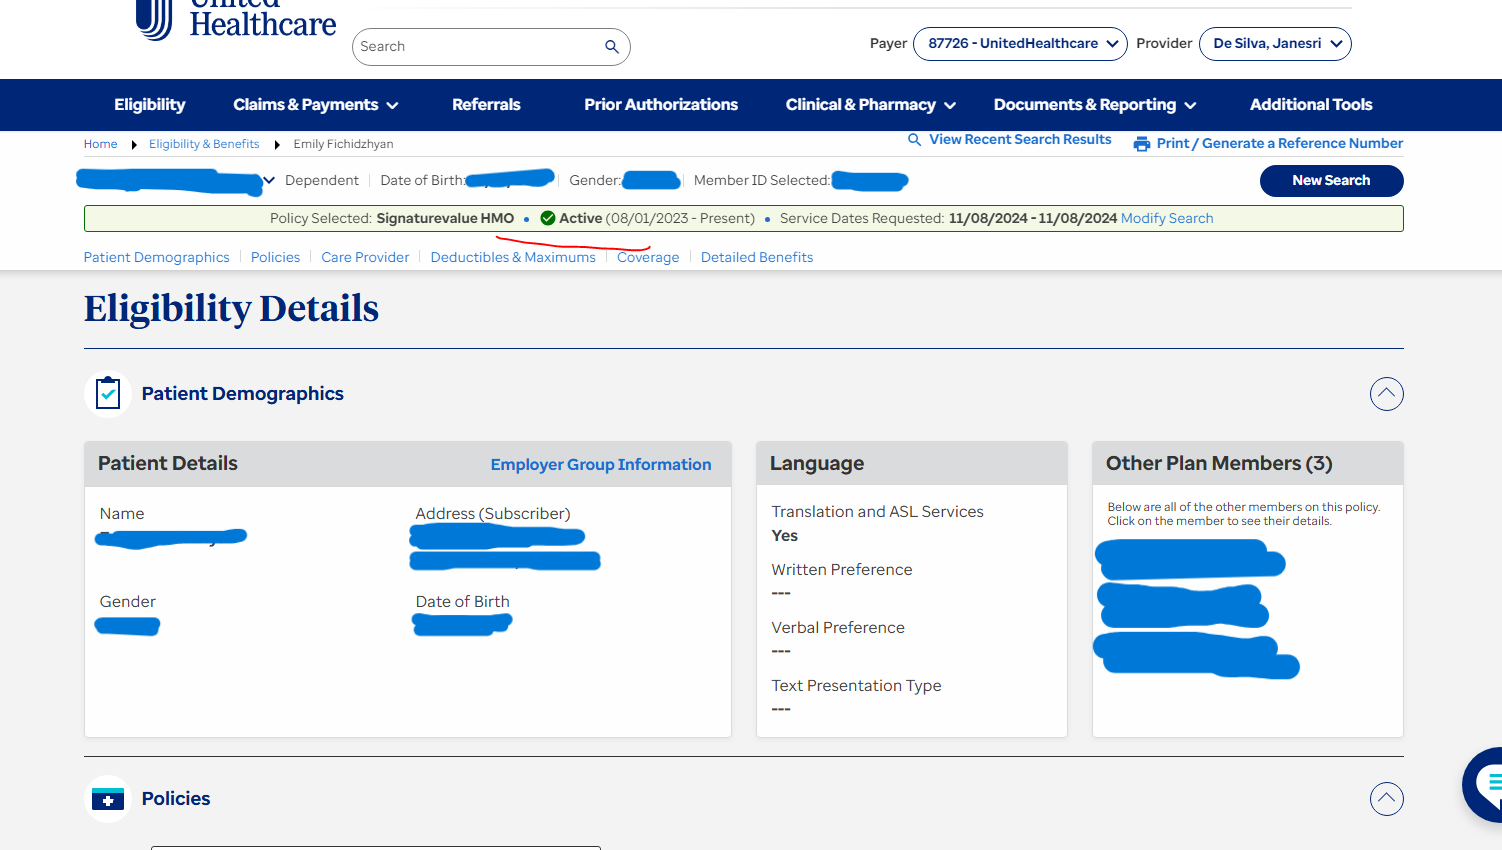The image size is (1502, 850).
Task: Open the chat bubble widget
Action: [x=1485, y=784]
